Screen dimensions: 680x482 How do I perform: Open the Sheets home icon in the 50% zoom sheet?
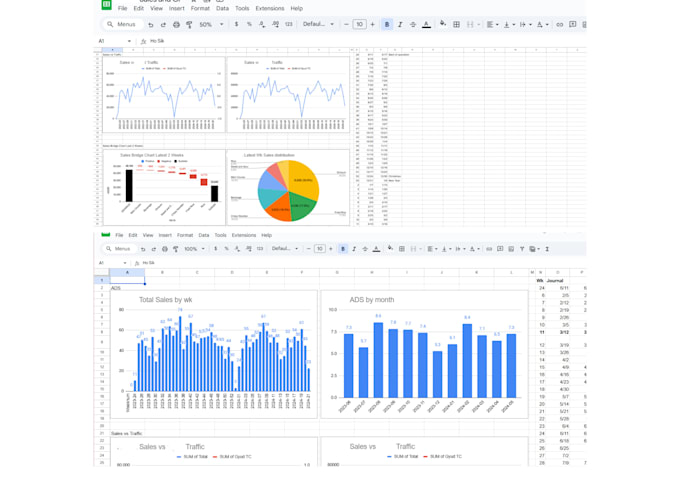pyautogui.click(x=106, y=5)
